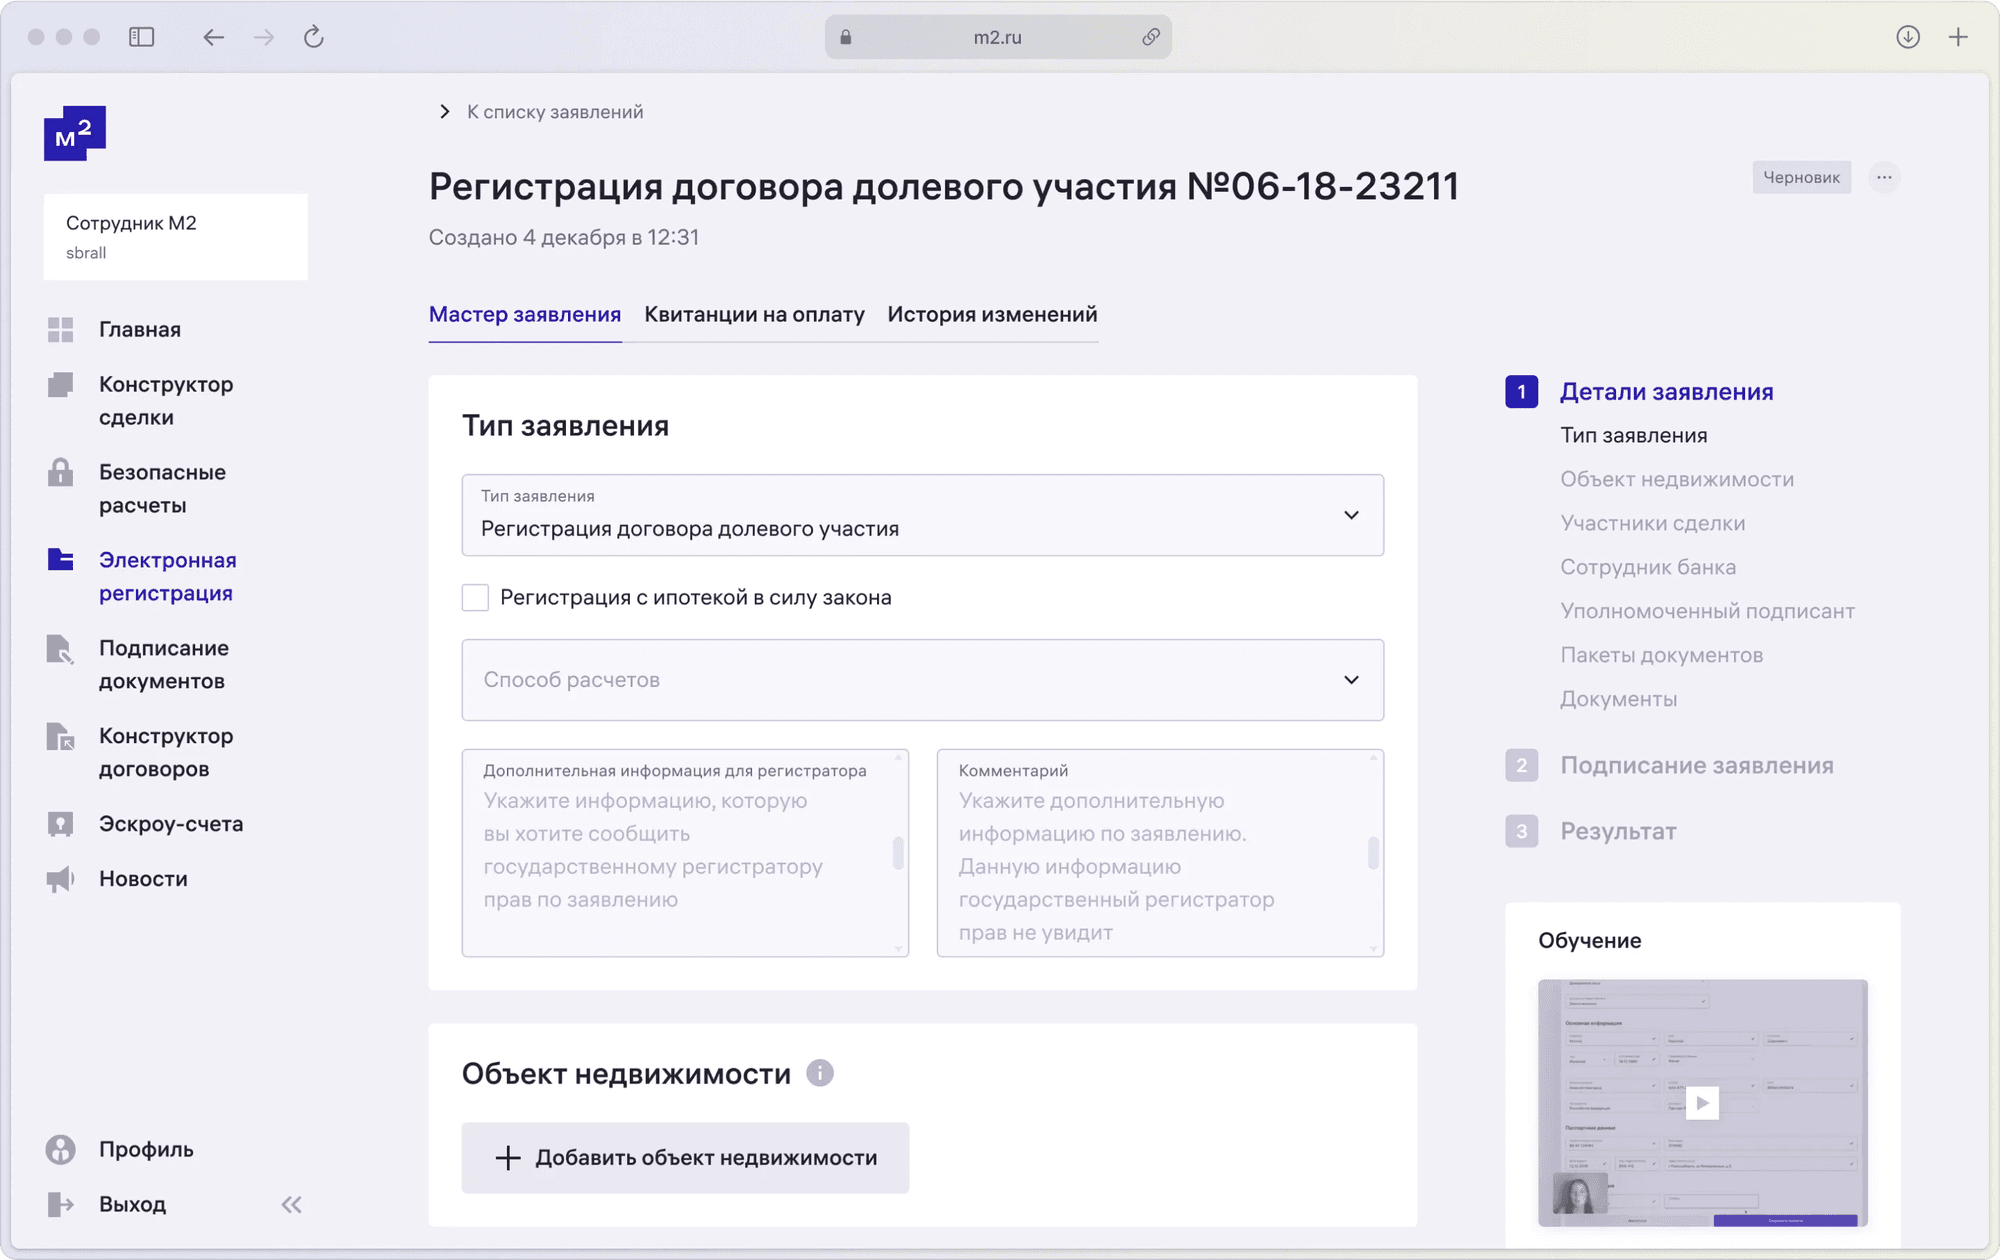Open Новости megaphone icon

60,879
